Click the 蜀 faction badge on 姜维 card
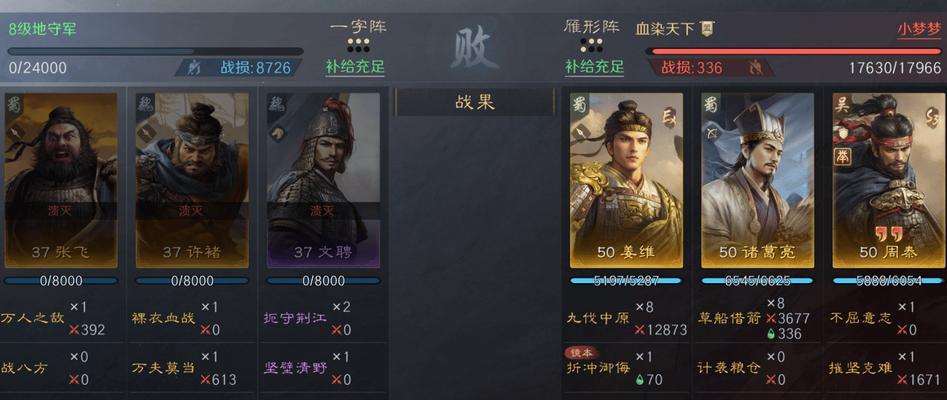The height and width of the screenshot is (400, 947). point(580,102)
